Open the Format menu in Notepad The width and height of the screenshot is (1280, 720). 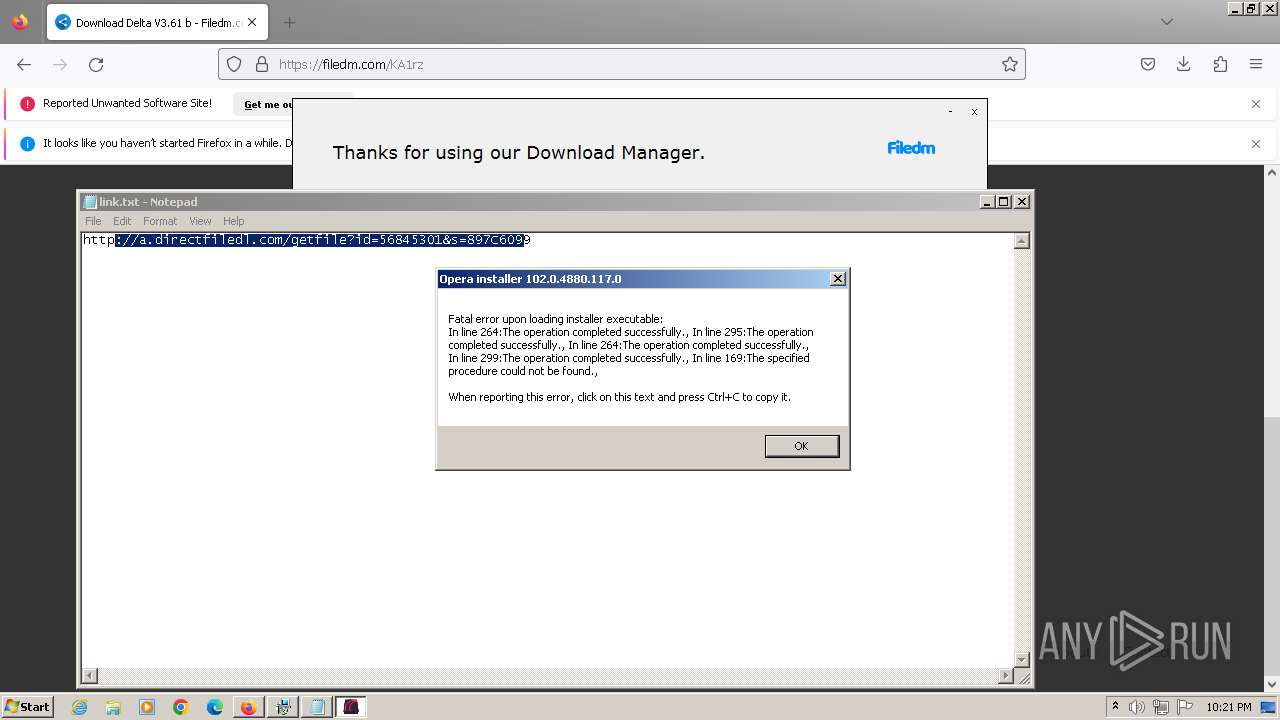click(x=160, y=221)
